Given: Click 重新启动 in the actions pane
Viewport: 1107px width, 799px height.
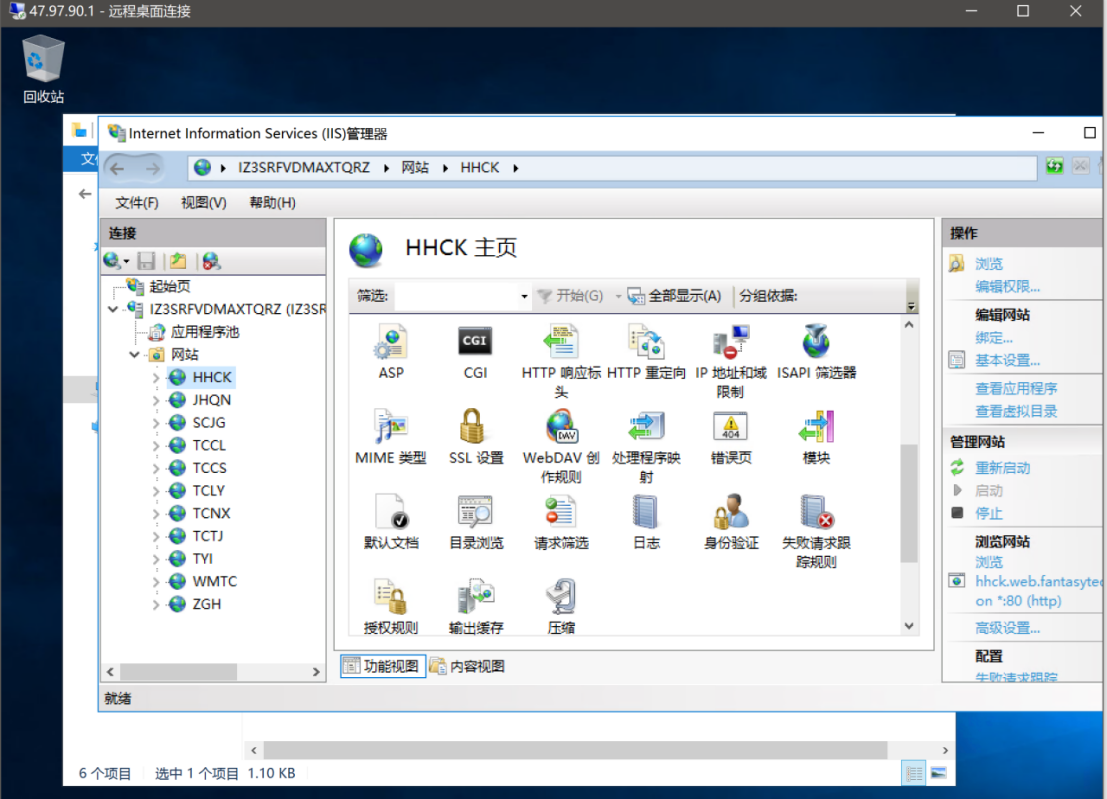Looking at the screenshot, I should (x=1002, y=468).
